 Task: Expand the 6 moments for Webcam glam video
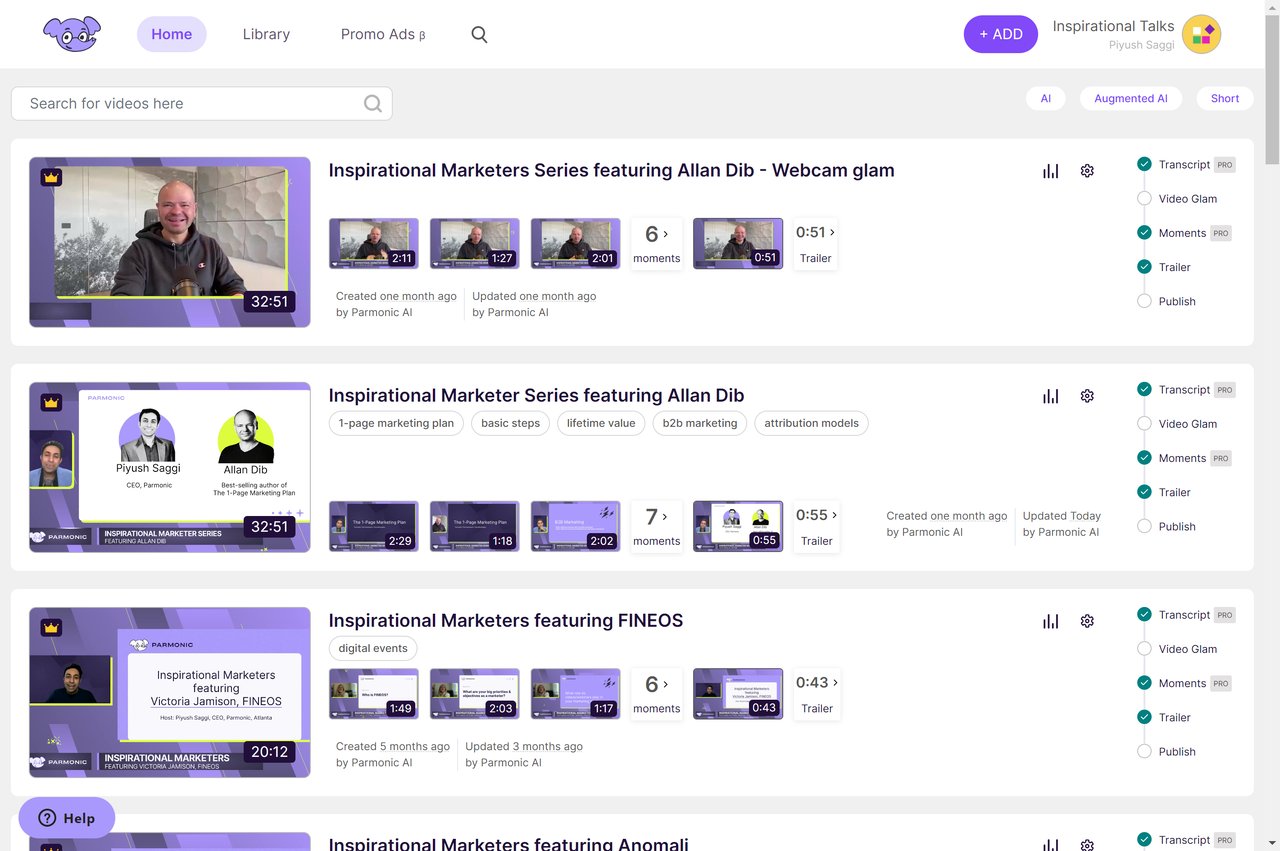[x=656, y=243]
